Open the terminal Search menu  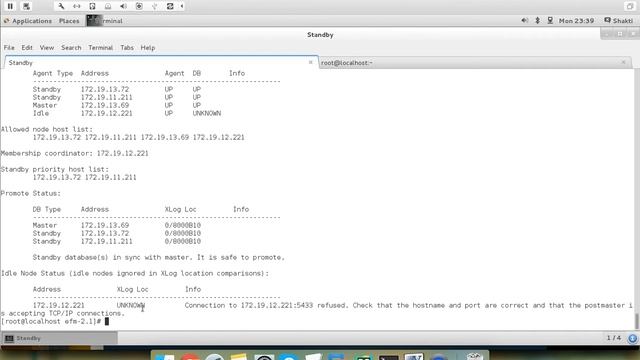(71, 48)
